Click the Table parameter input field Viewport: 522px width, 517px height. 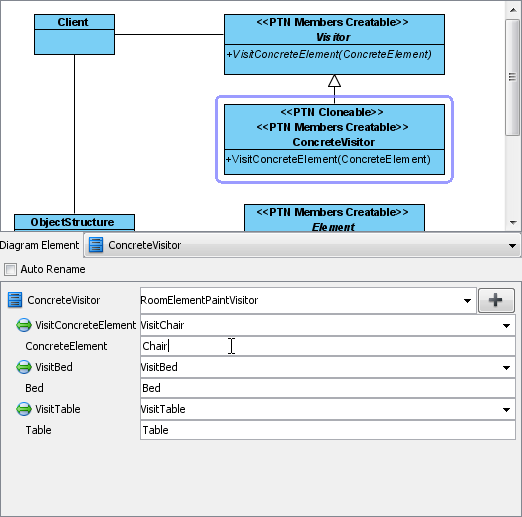[328, 430]
